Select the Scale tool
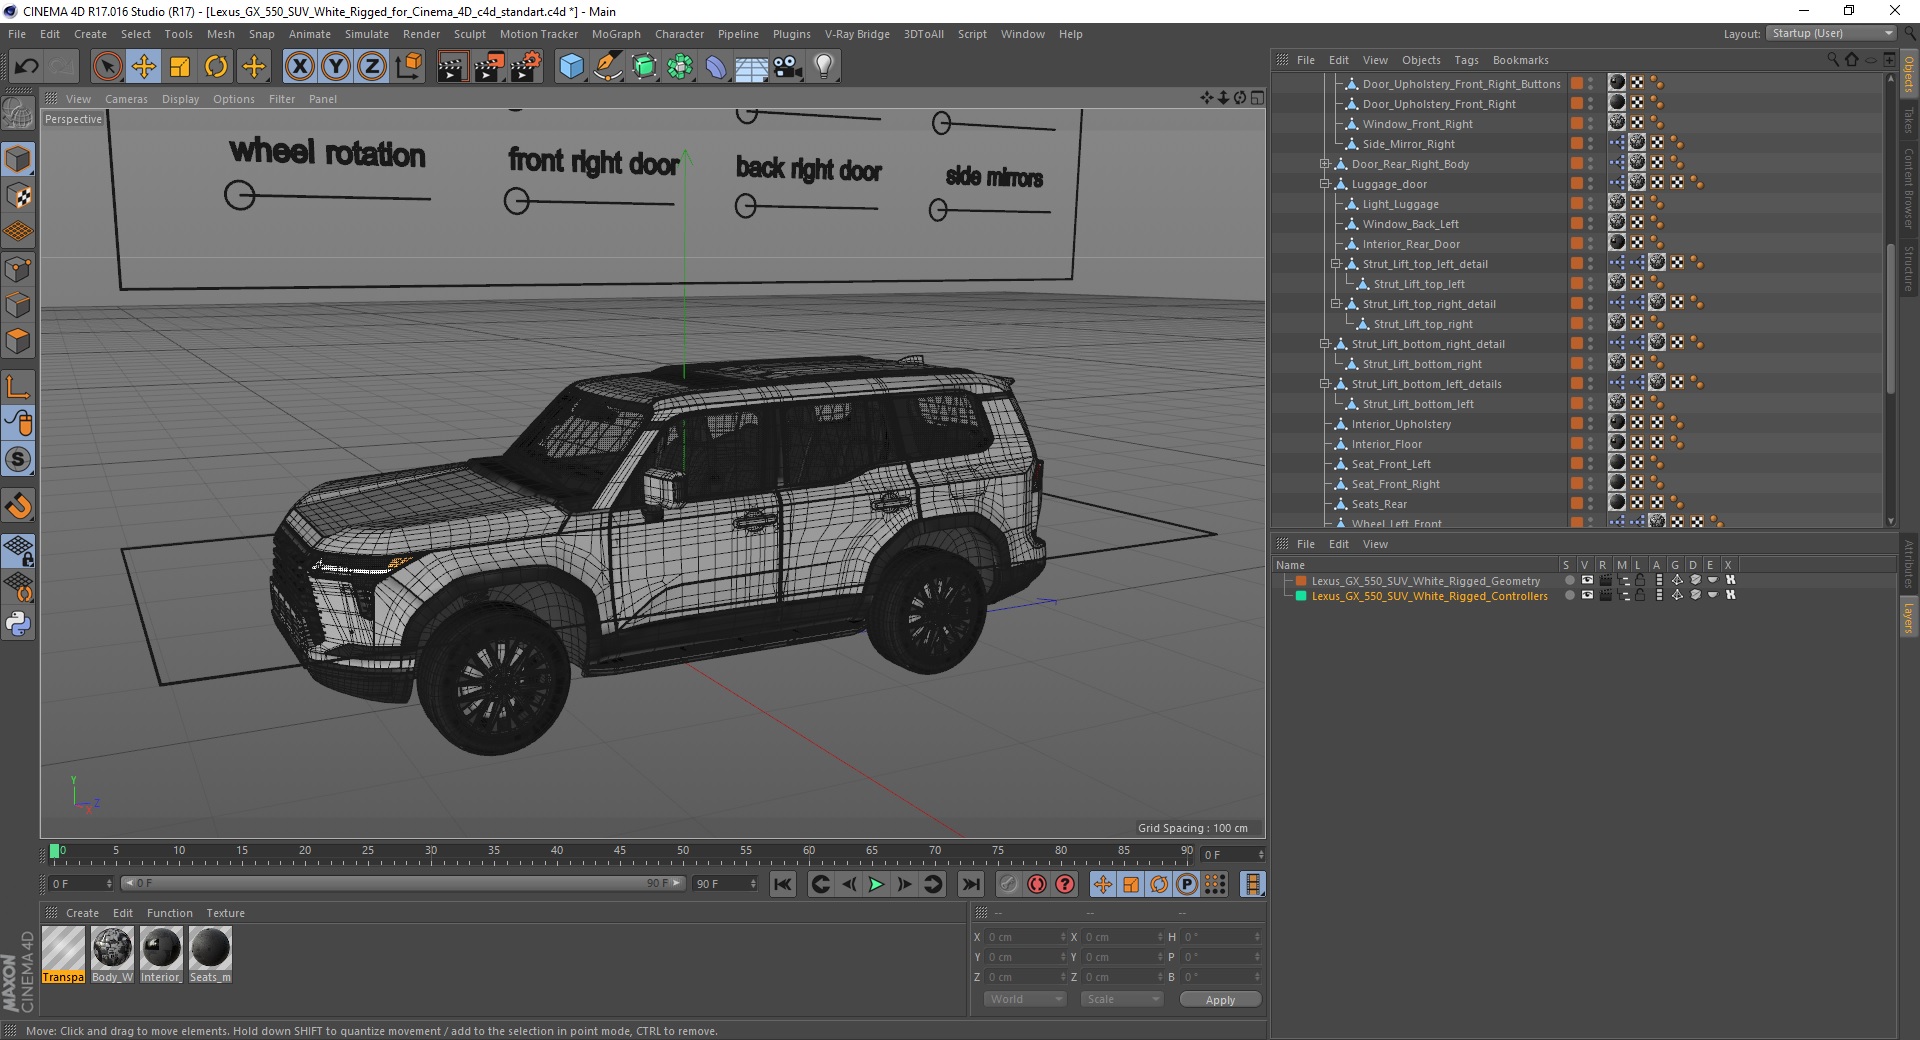This screenshot has height=1040, width=1920. click(x=180, y=67)
